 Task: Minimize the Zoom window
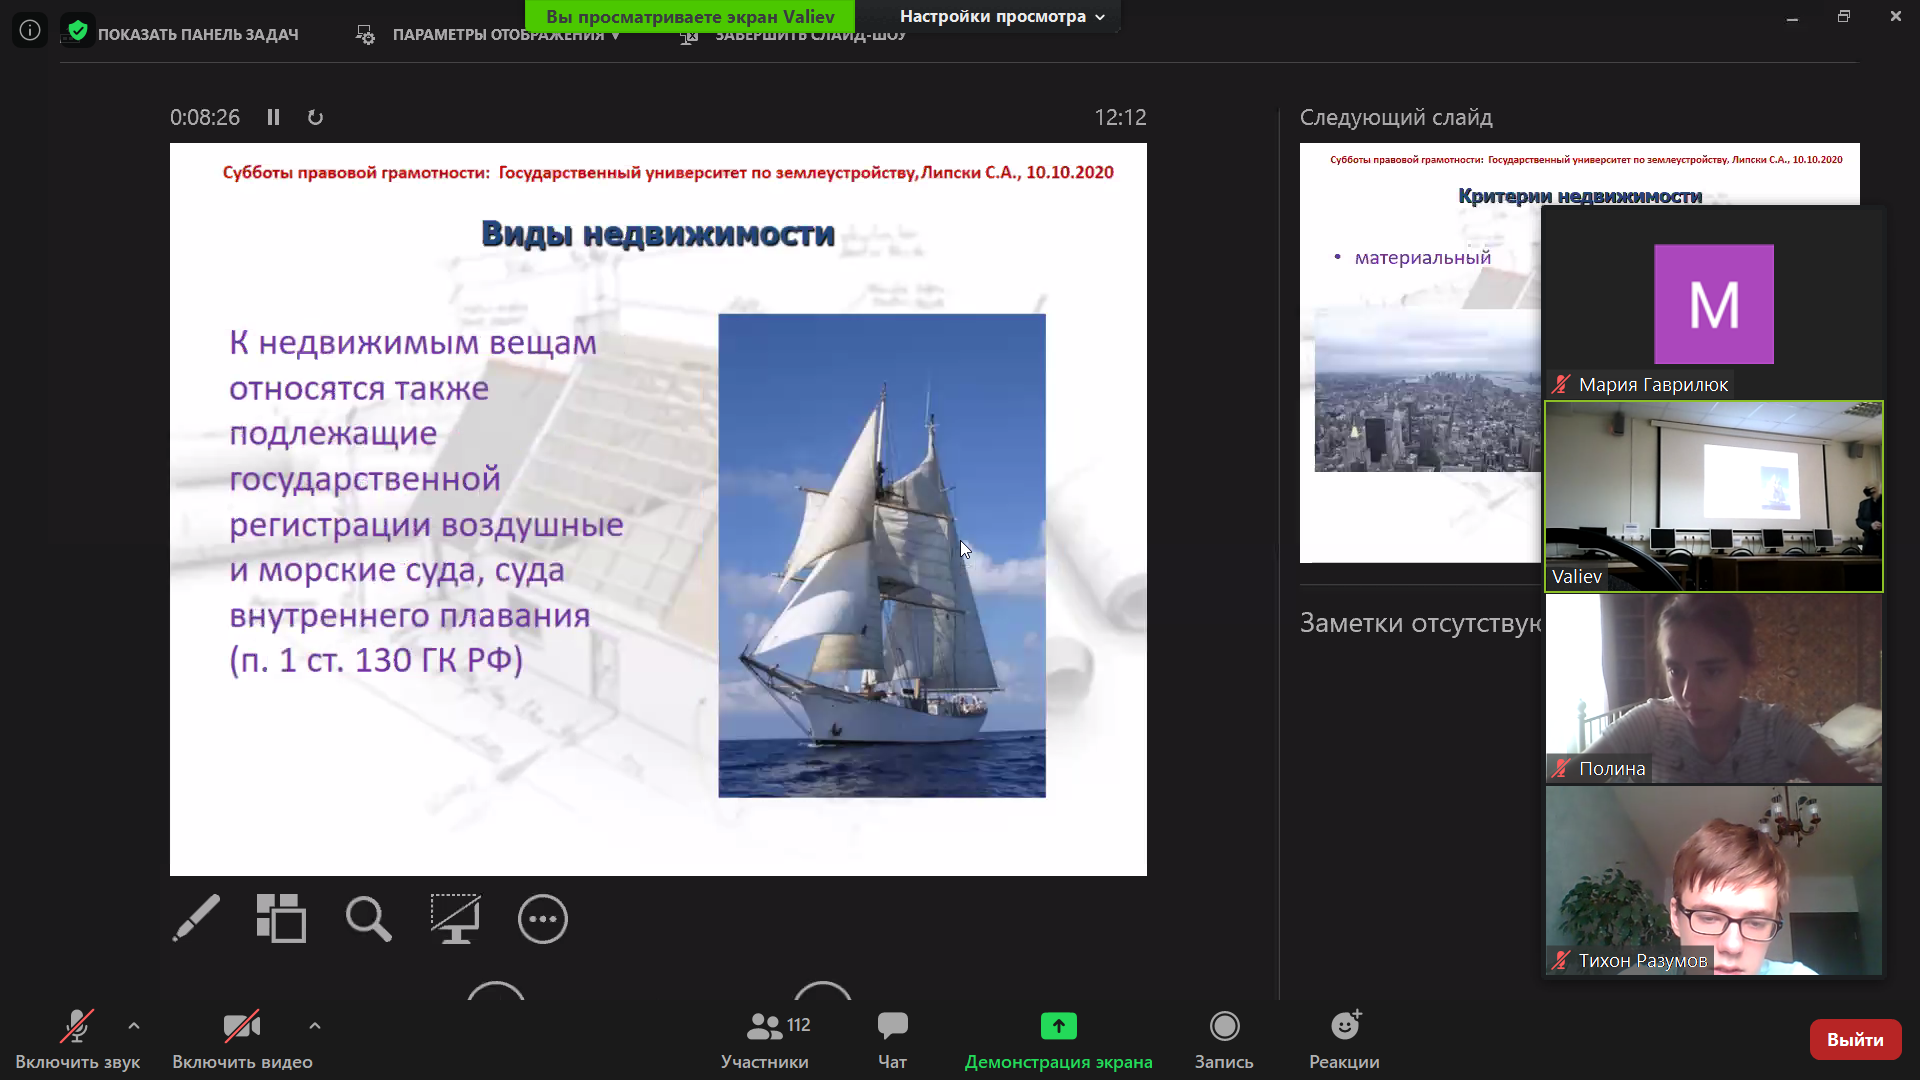1792,17
